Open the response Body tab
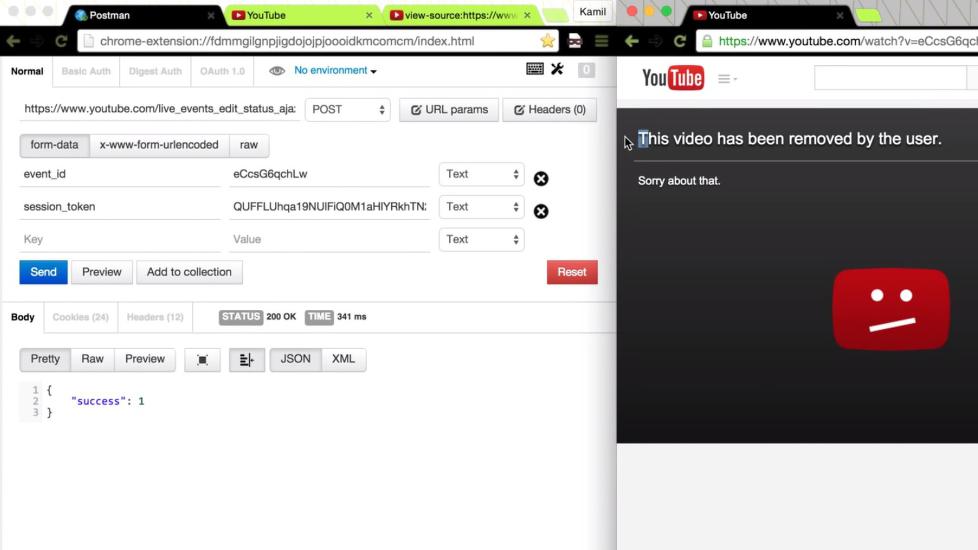Image resolution: width=978 pixels, height=550 pixels. (22, 317)
